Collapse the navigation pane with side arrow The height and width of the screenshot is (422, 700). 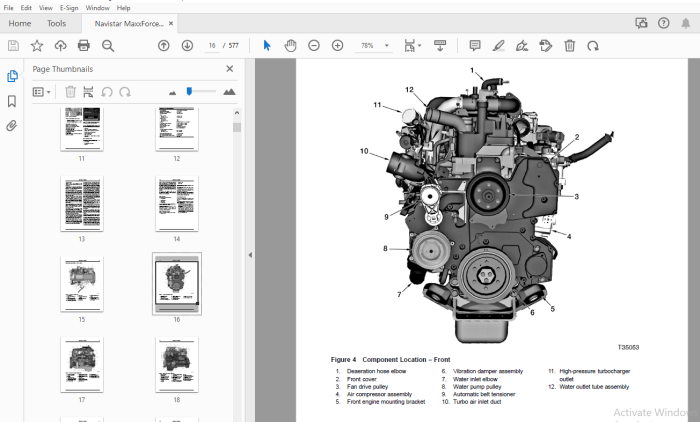click(250, 255)
